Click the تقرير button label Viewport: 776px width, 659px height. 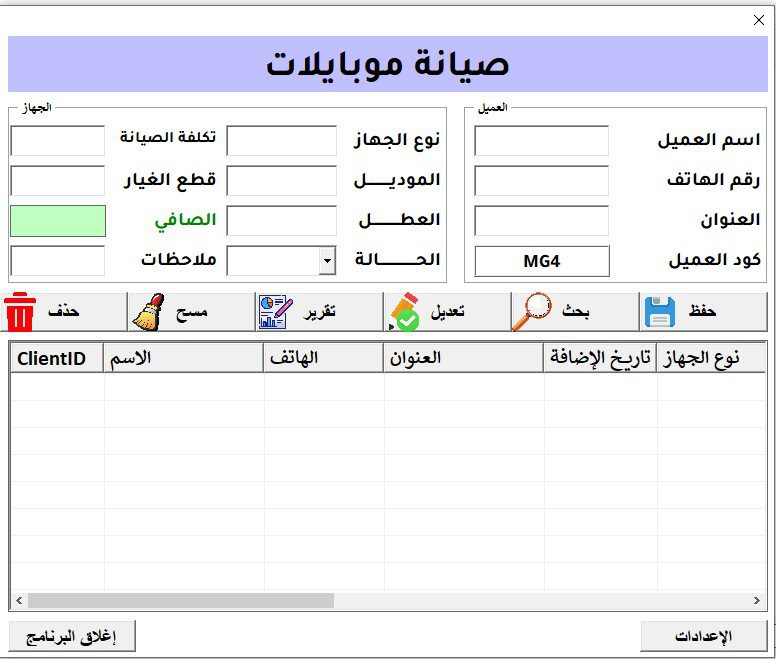(320, 312)
